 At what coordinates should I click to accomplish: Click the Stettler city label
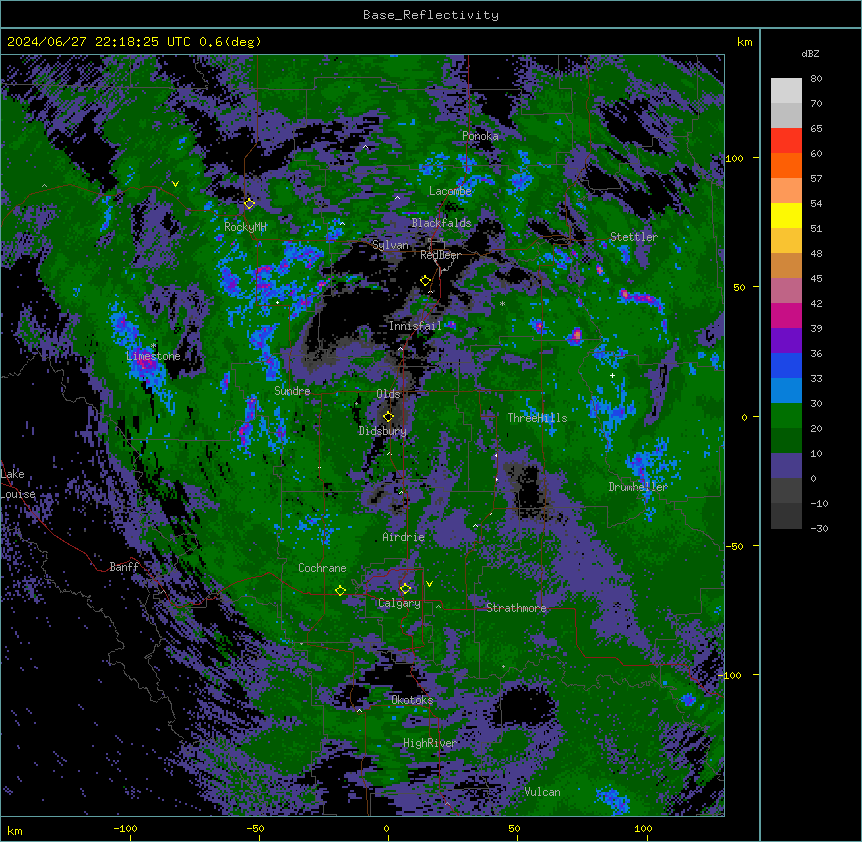pyautogui.click(x=634, y=237)
